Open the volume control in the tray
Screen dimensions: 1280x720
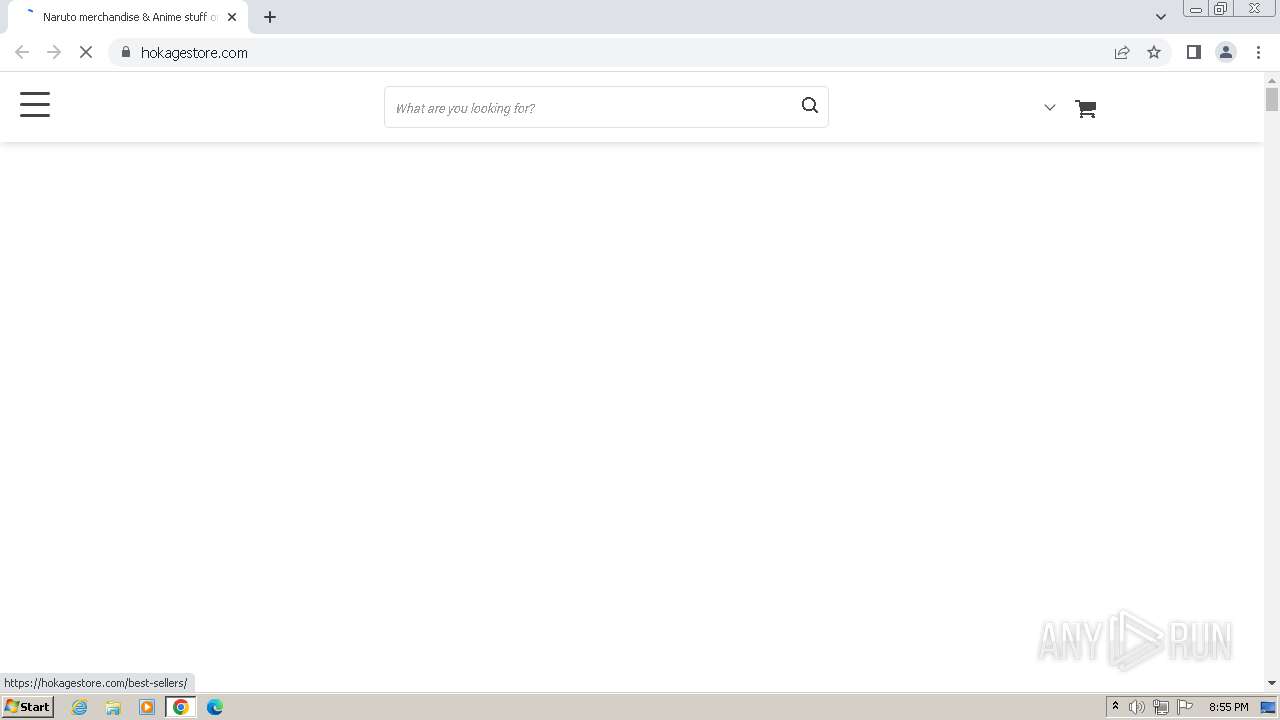point(1137,707)
